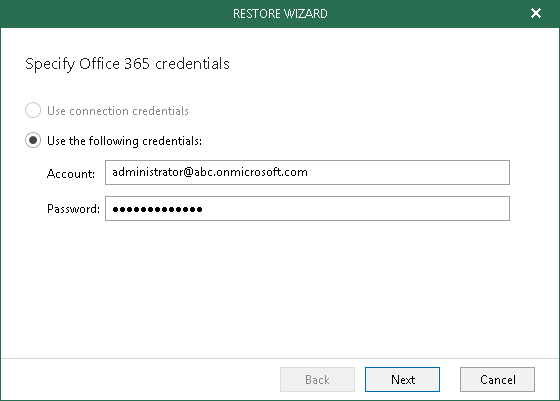Screen dimensions: 560x401
Task: Click the Password: label
Action: (73, 209)
